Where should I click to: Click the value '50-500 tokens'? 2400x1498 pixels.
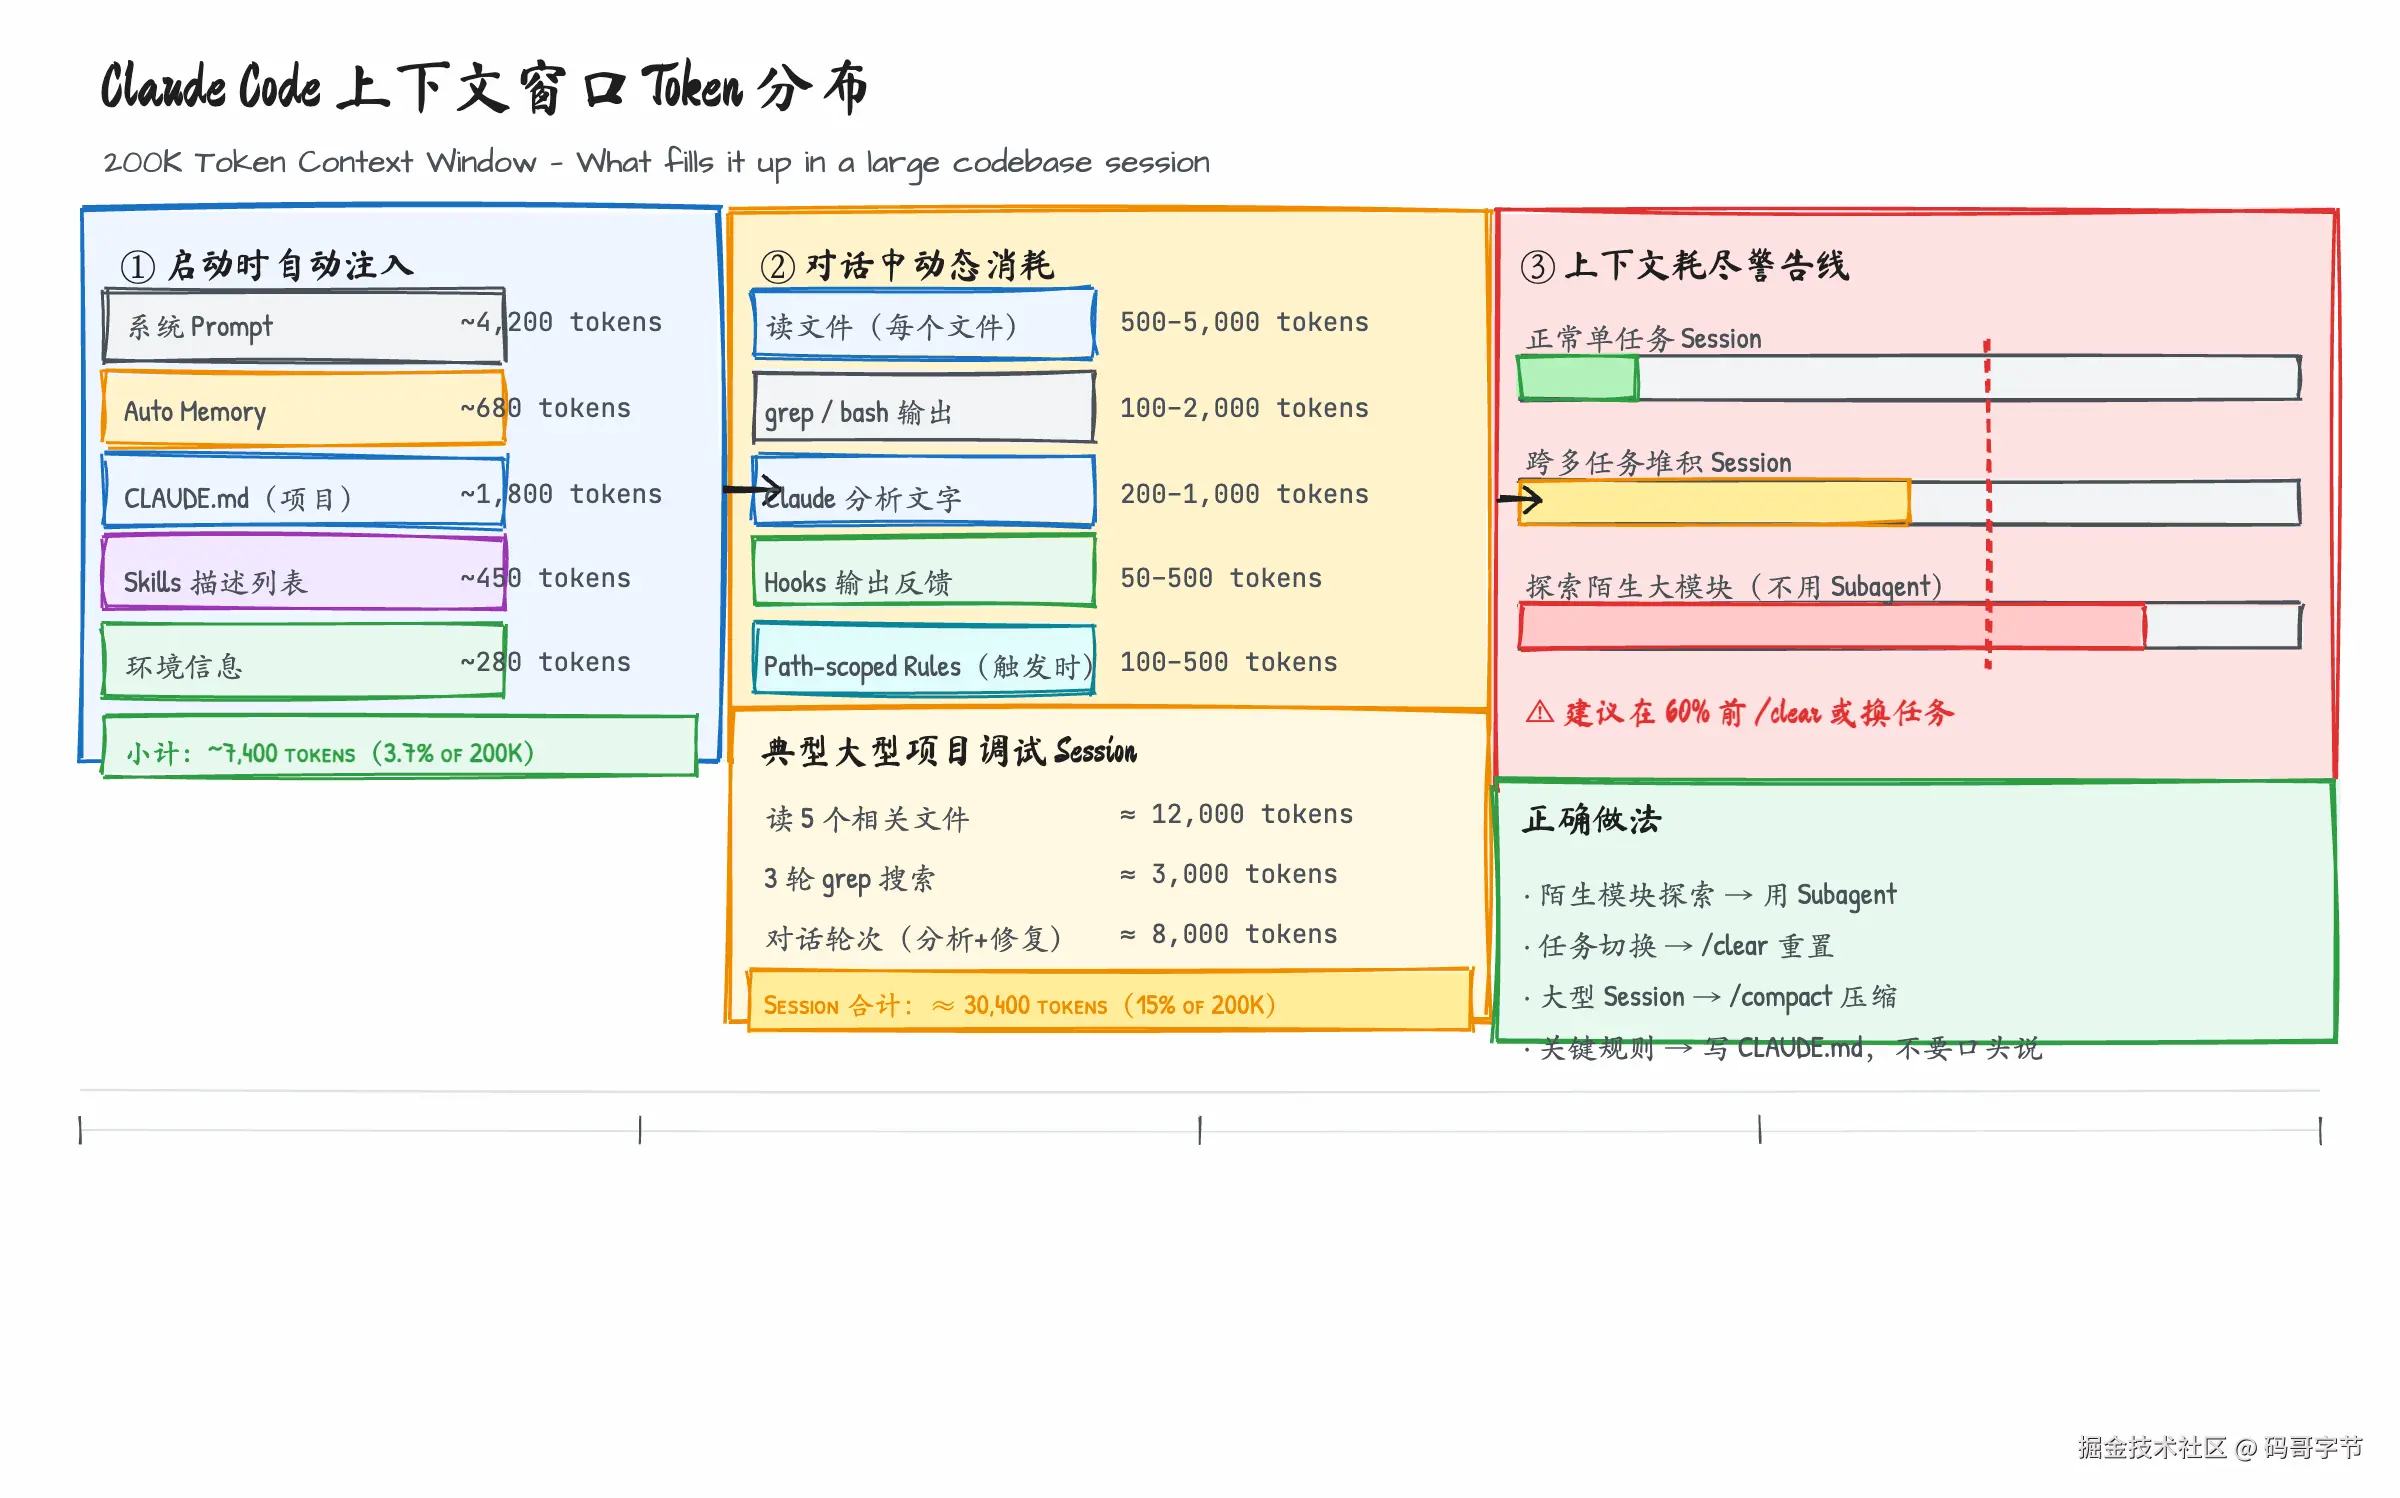(1221, 578)
